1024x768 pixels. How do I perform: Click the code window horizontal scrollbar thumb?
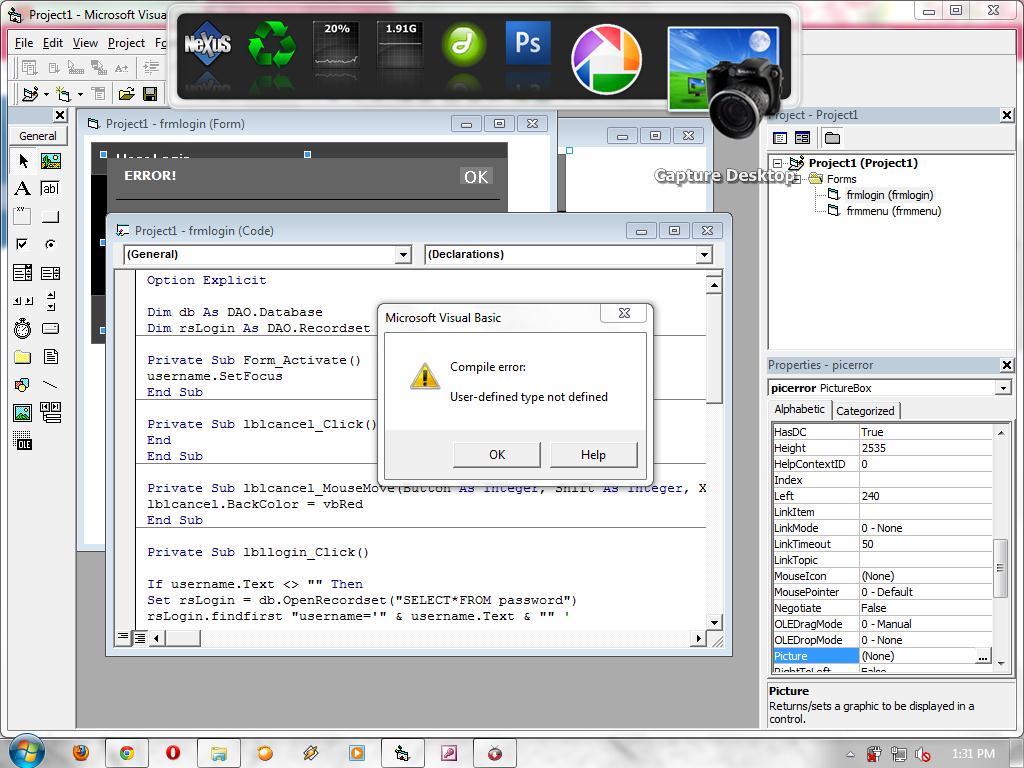(182, 638)
